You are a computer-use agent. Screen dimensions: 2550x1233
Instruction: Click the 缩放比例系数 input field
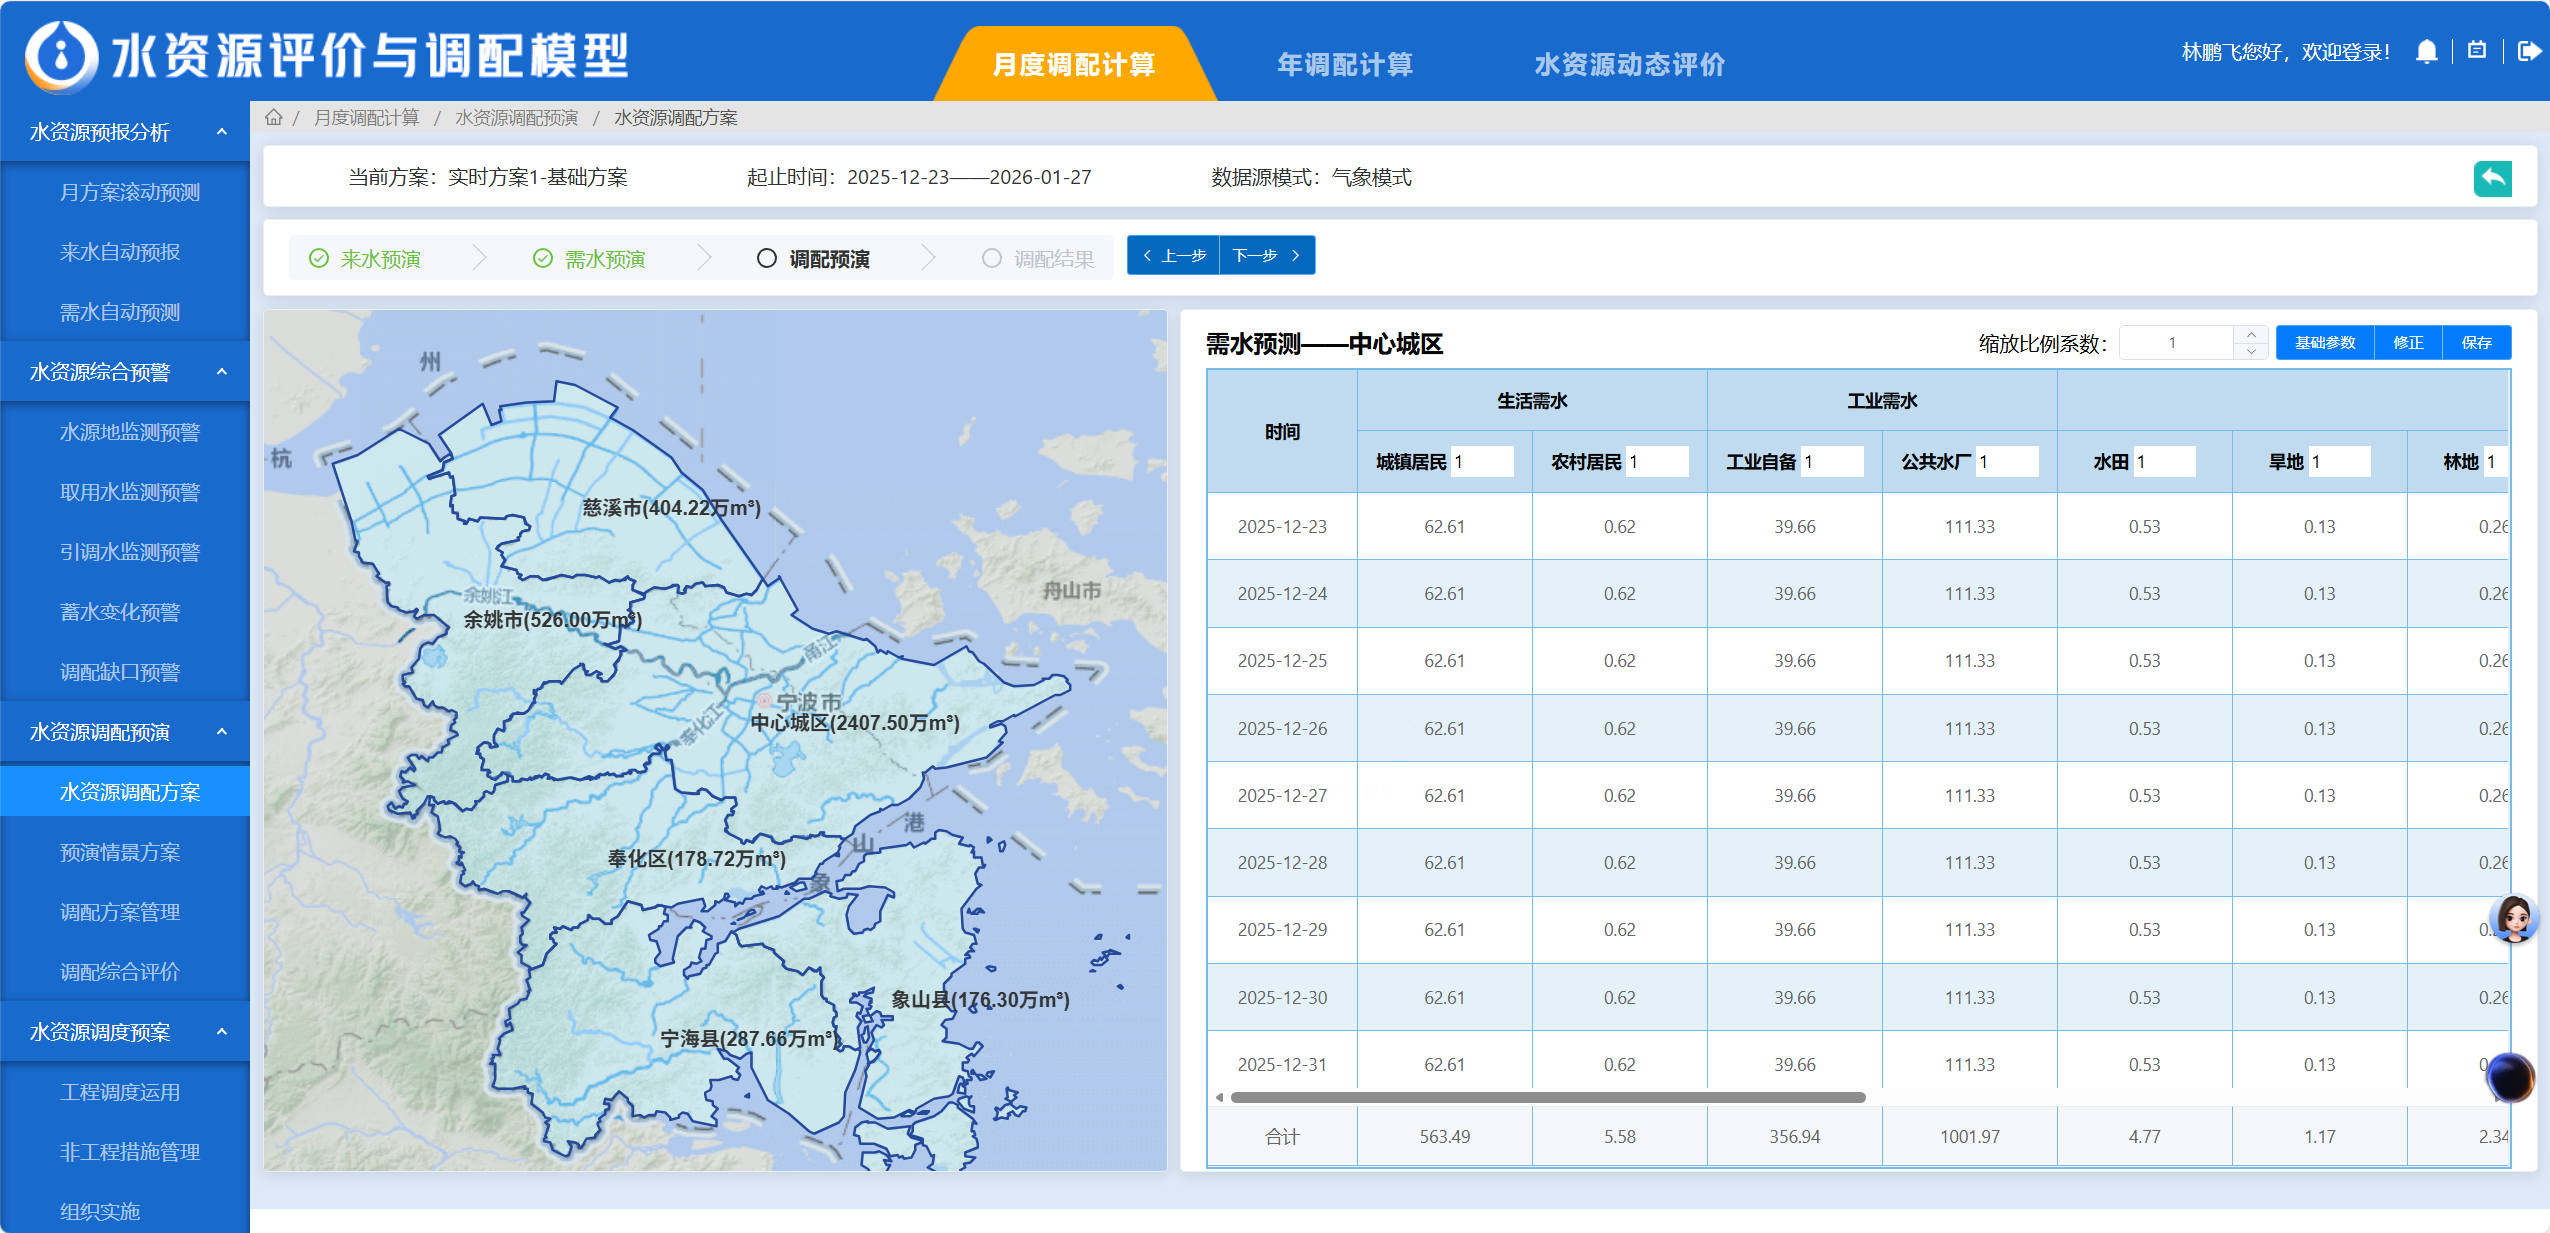coord(2174,343)
